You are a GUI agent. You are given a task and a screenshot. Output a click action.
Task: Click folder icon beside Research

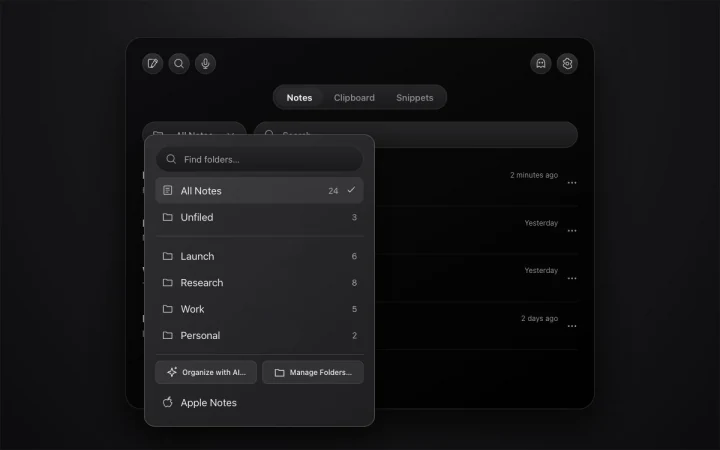point(168,282)
